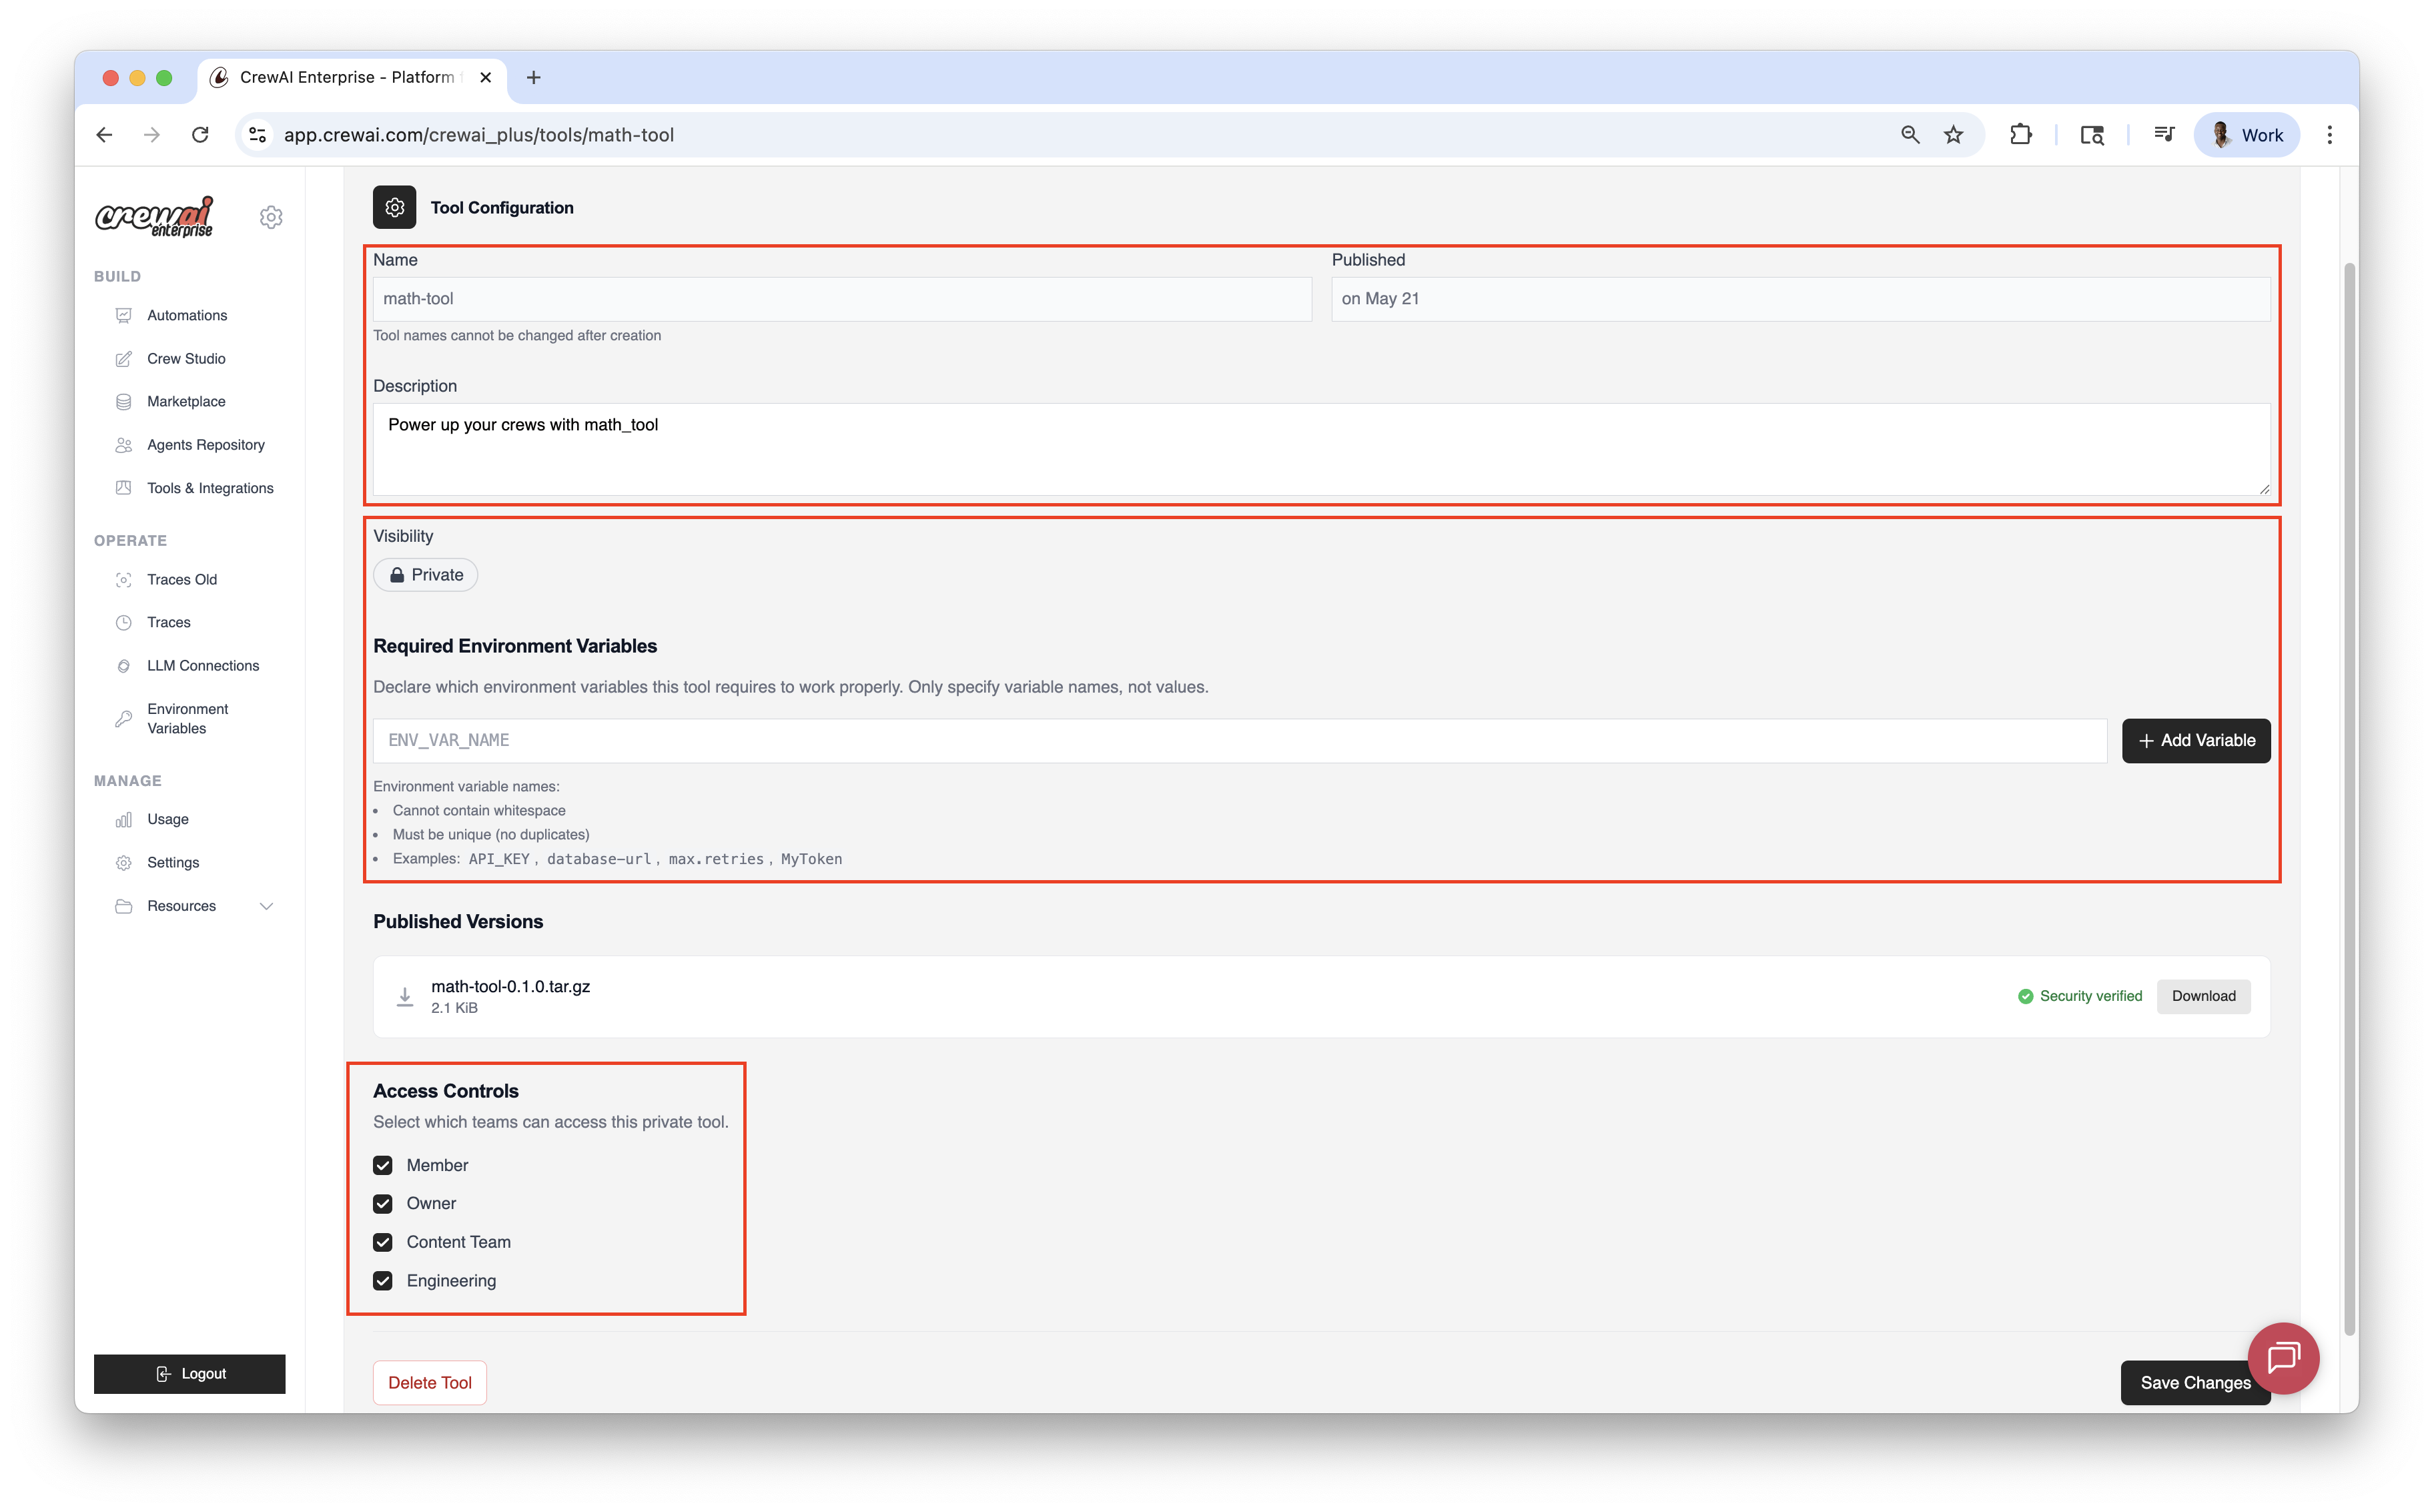Uncheck the Member access checkbox
Viewport: 2434px width, 1512px height.
(x=383, y=1165)
